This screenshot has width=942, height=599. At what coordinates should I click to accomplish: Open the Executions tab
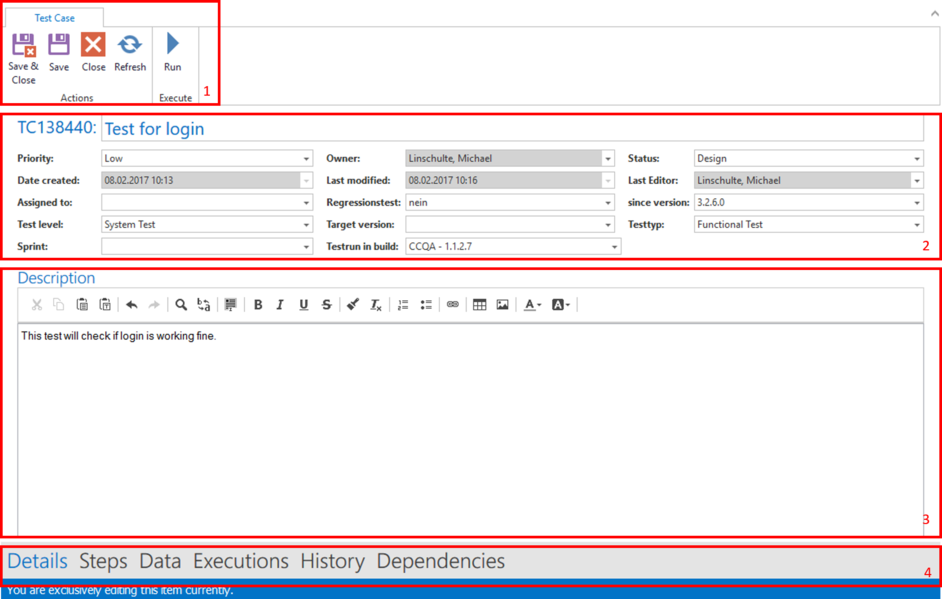240,562
